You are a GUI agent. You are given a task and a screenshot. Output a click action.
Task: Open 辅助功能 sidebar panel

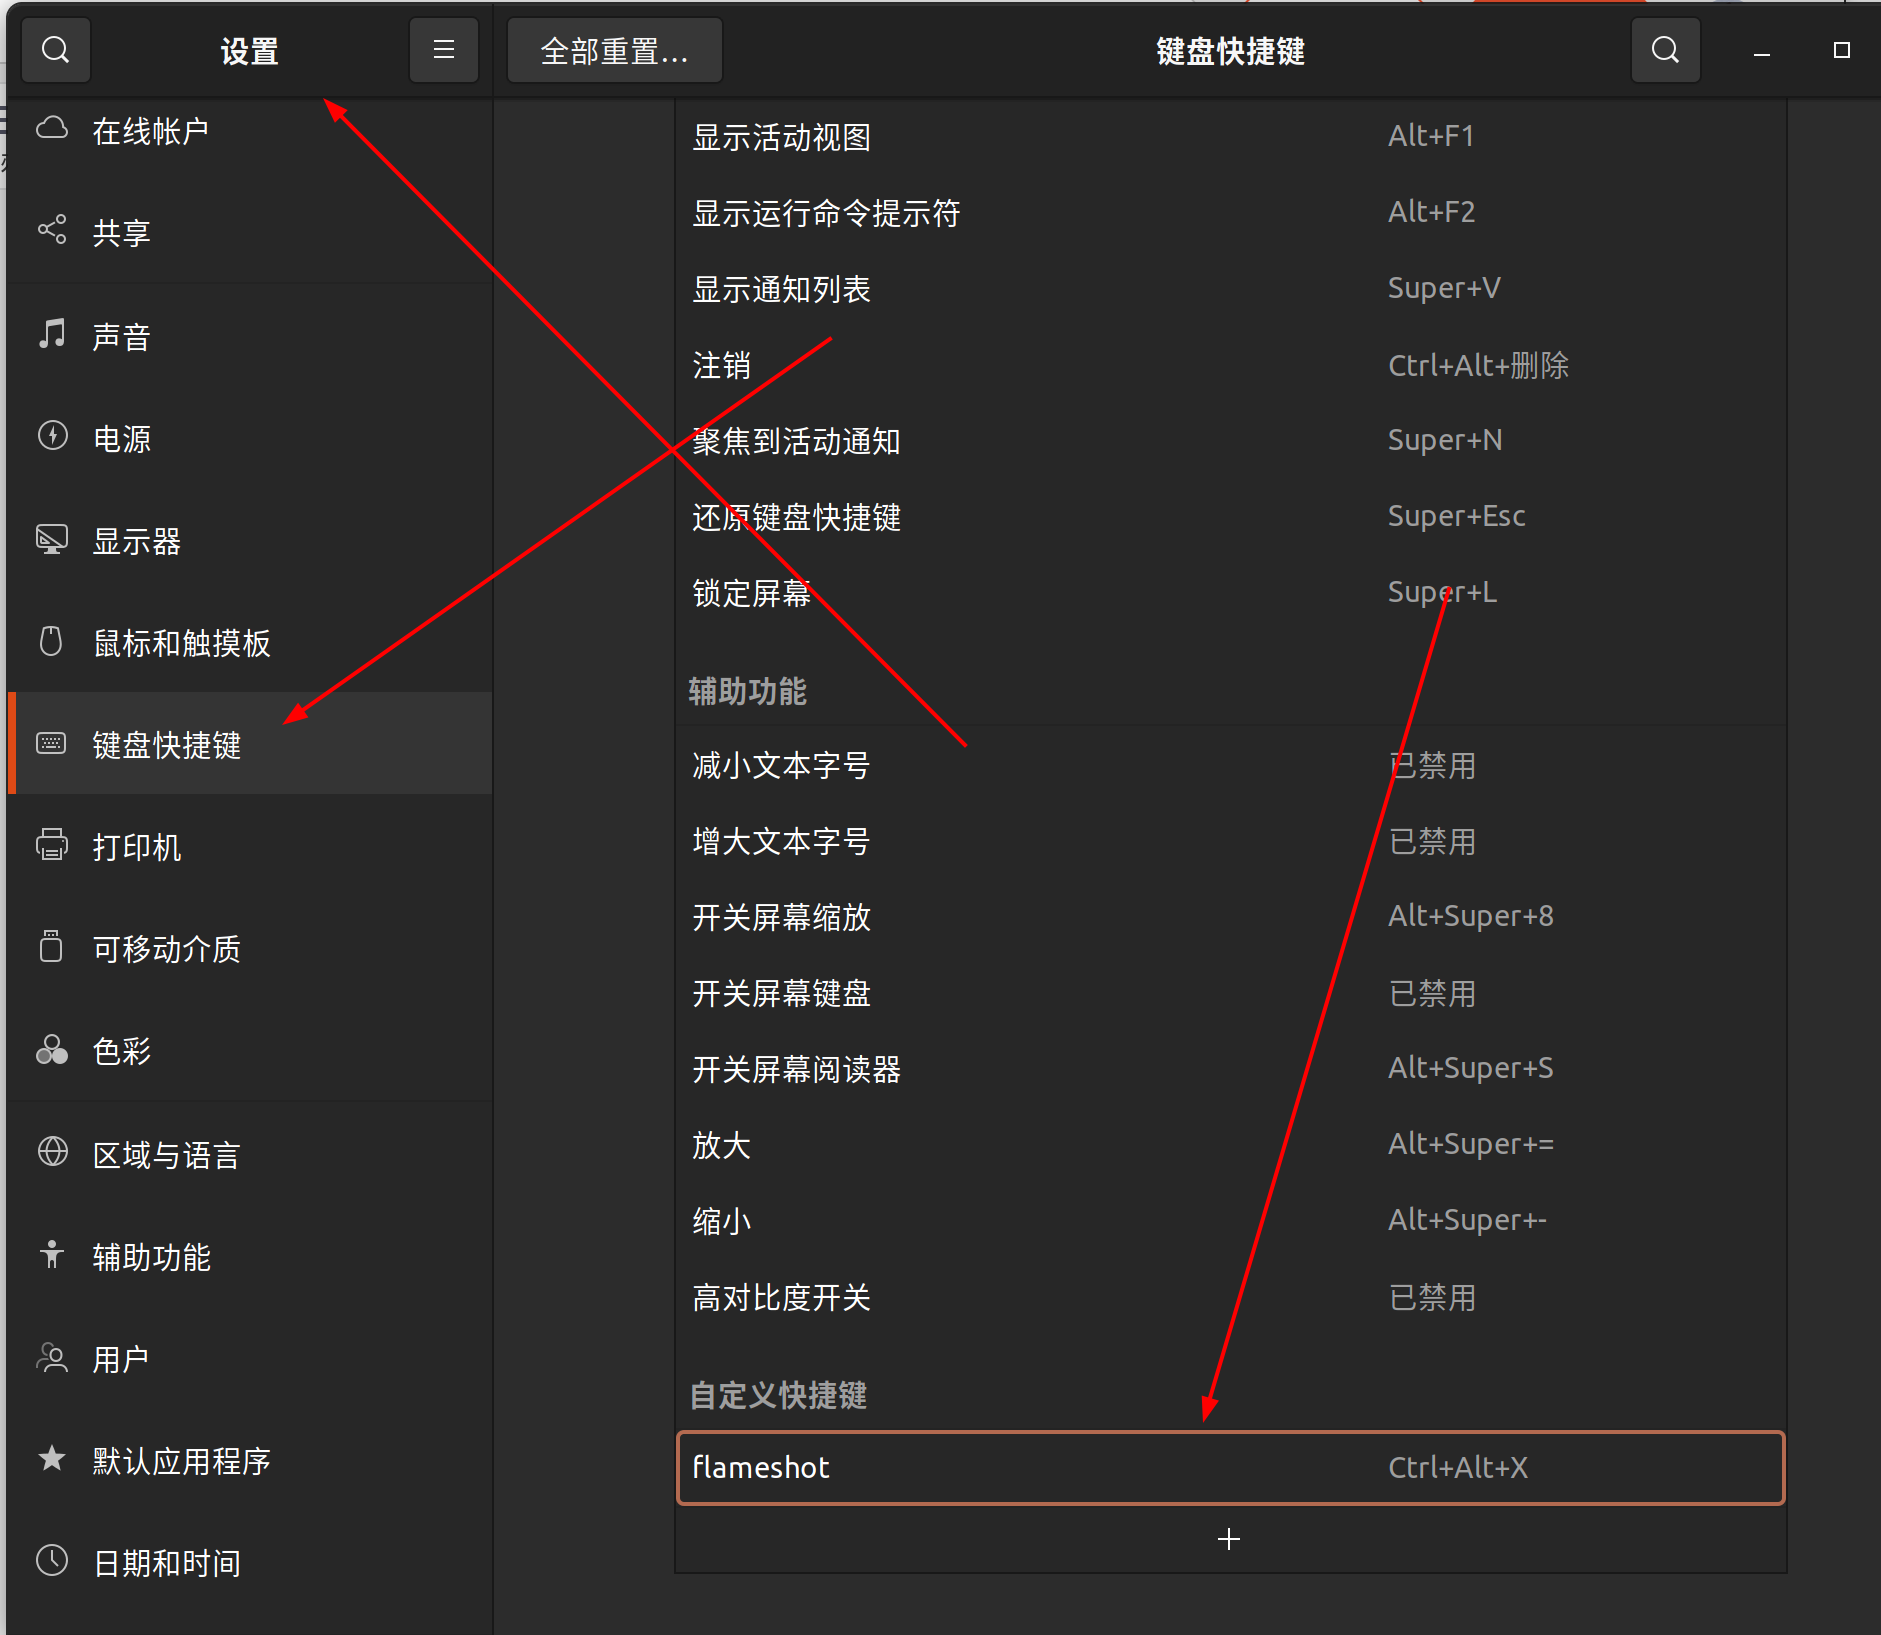pyautogui.click(x=249, y=1257)
